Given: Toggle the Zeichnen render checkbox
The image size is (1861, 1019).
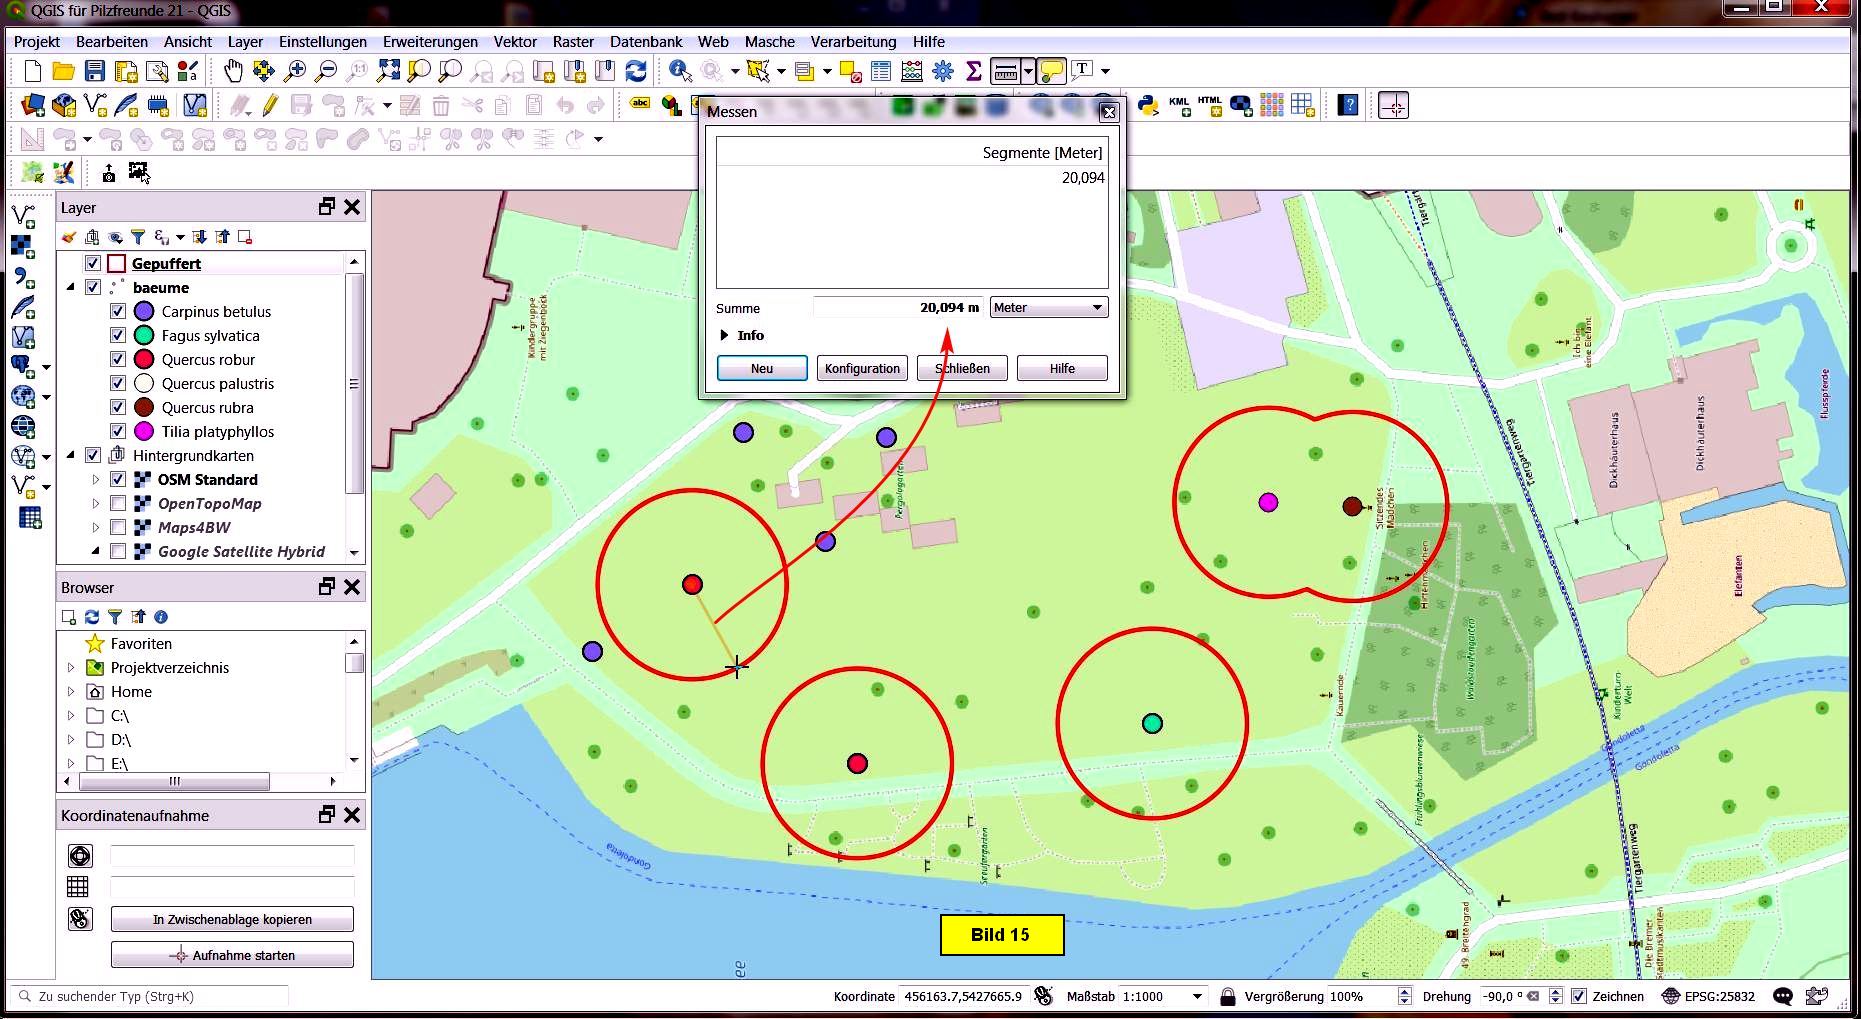Looking at the screenshot, I should click(x=1579, y=996).
